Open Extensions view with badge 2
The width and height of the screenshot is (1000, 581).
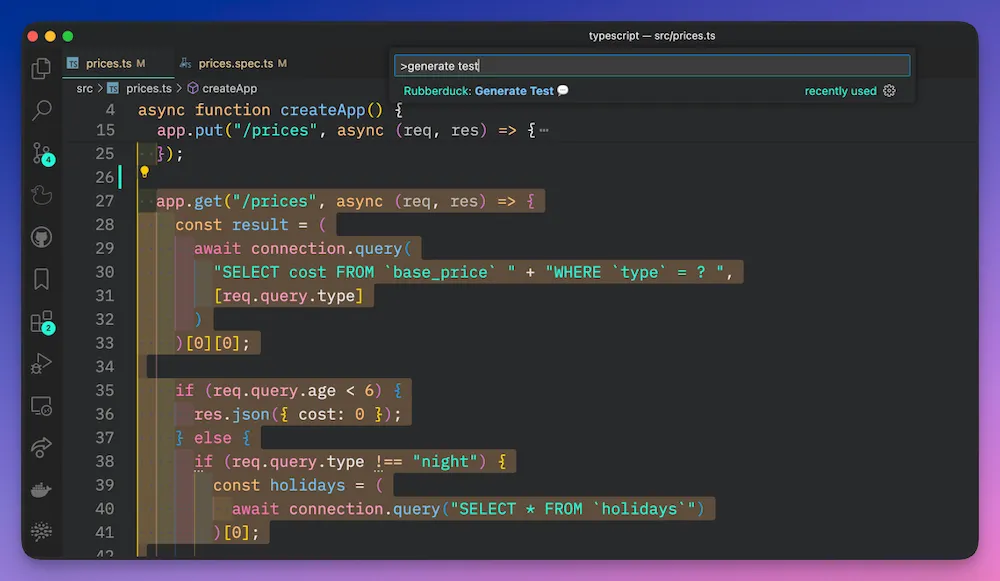42,322
